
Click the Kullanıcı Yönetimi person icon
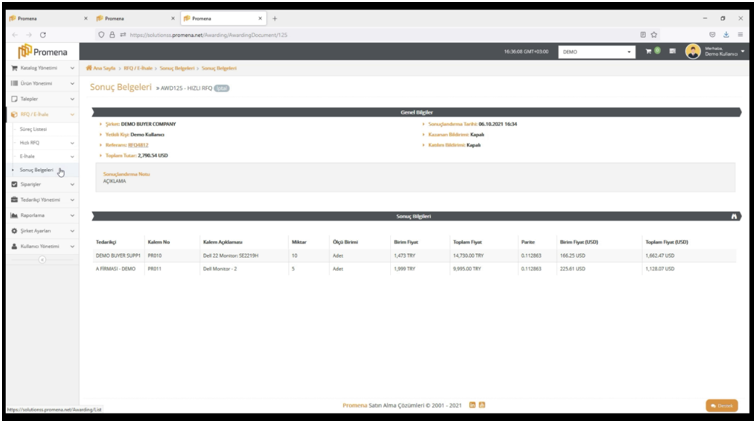click(x=14, y=246)
